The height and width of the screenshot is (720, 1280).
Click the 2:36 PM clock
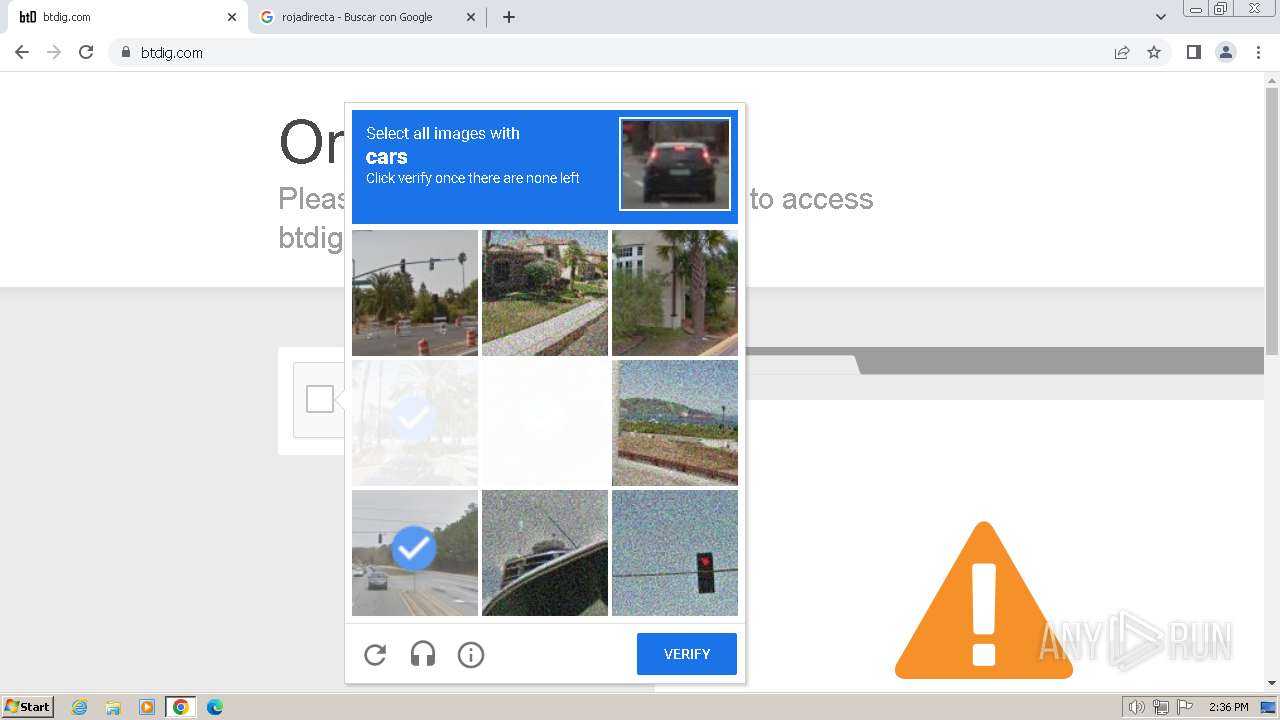(1228, 707)
